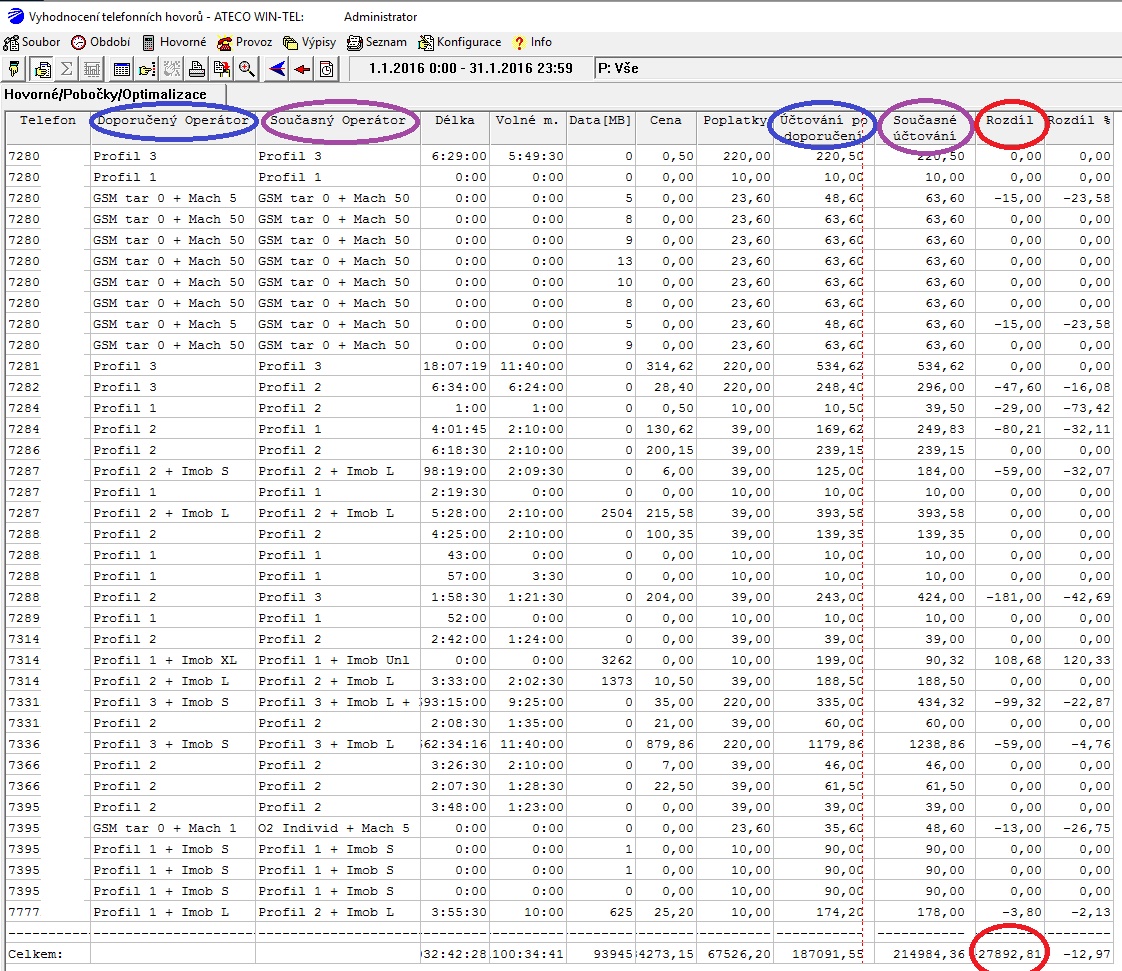Toggle the pressed documents-view toolbar icon

(42, 69)
